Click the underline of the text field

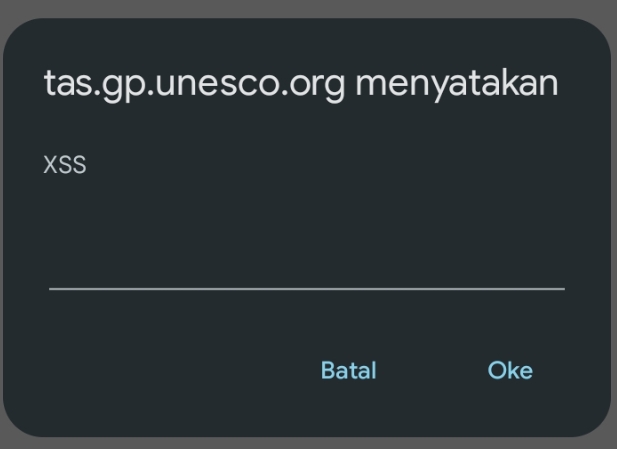[306, 288]
